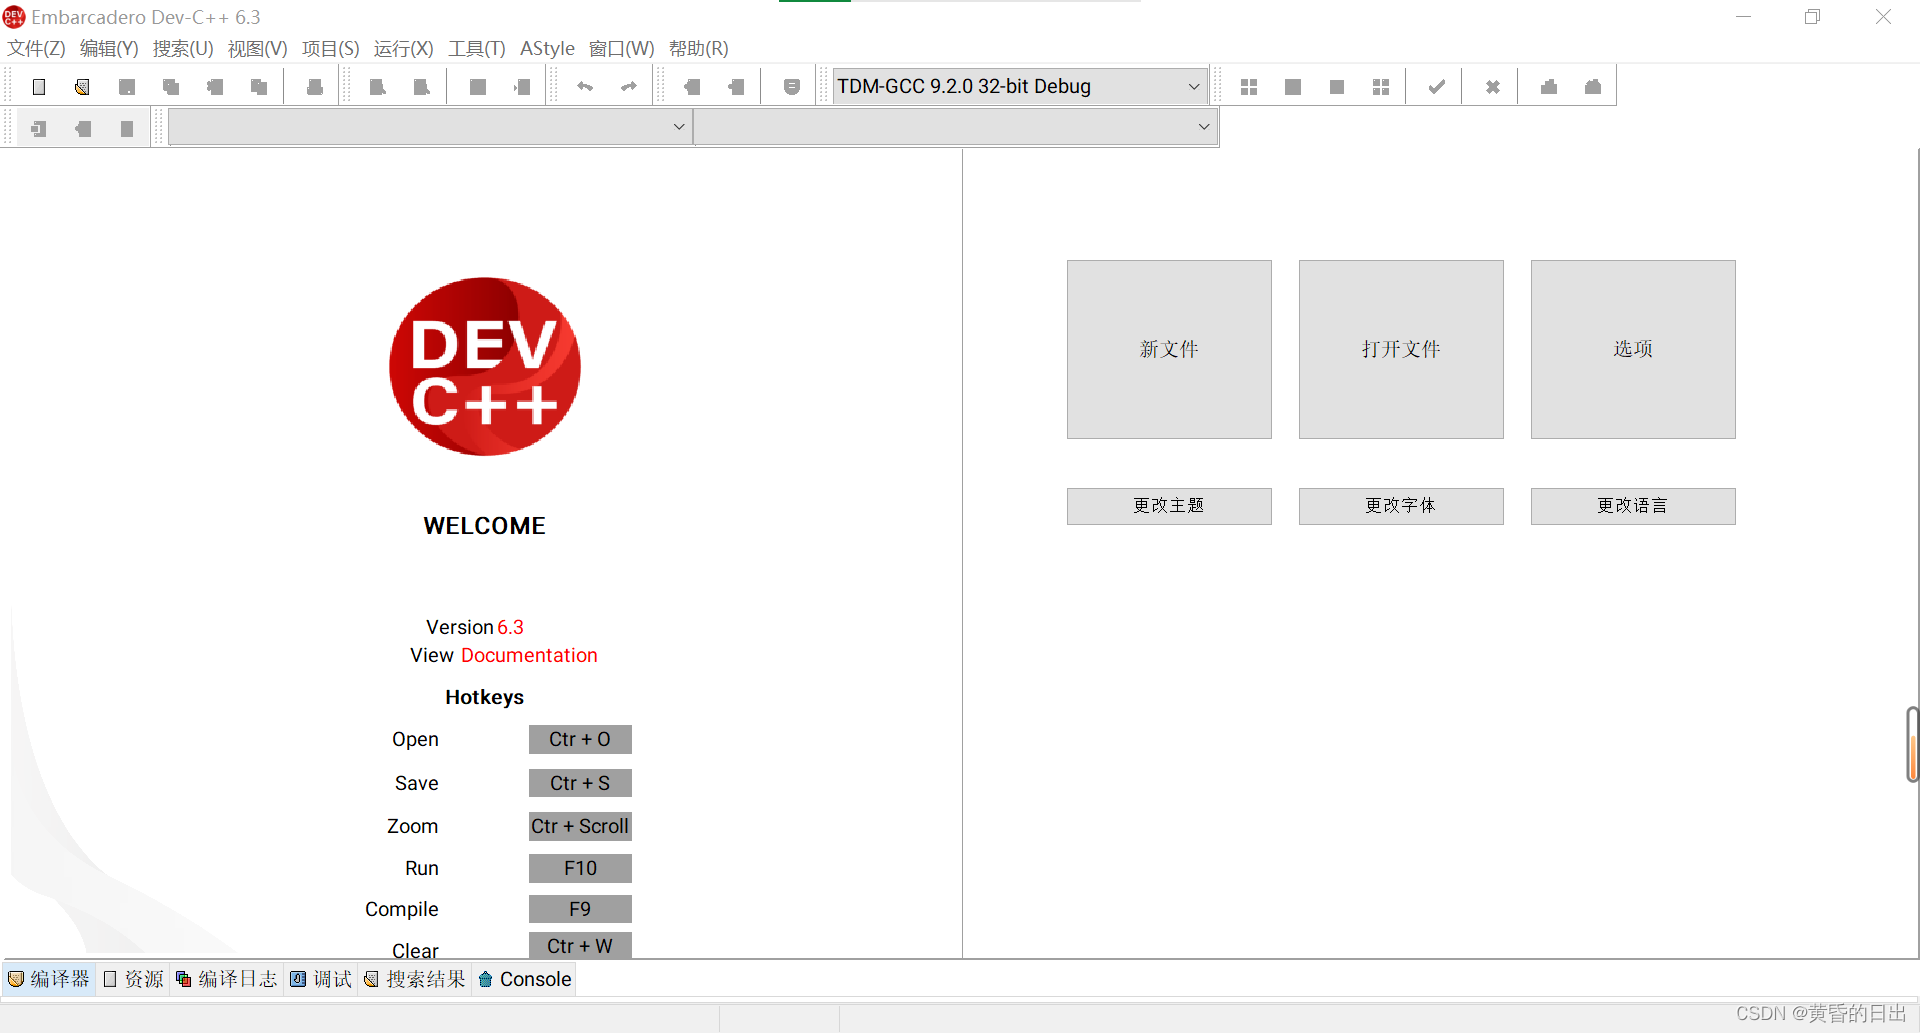
Task: Open the 文件(Z) menu
Action: tap(36, 48)
